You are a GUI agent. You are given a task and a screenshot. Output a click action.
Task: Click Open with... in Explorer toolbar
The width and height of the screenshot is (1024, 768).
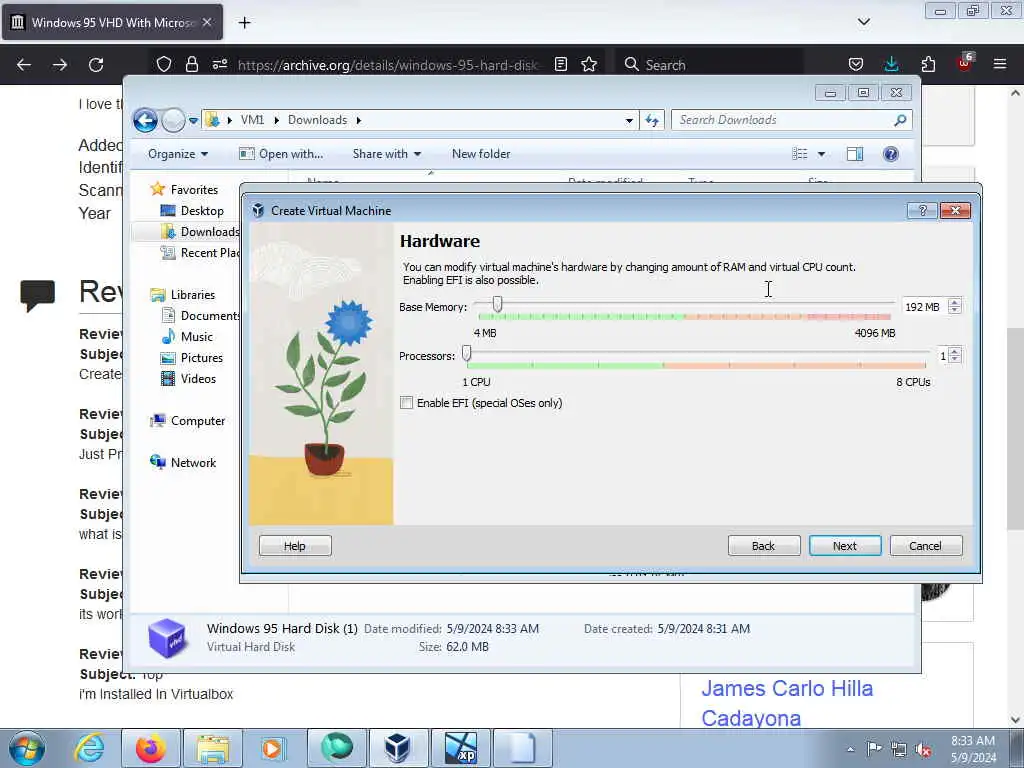281,154
